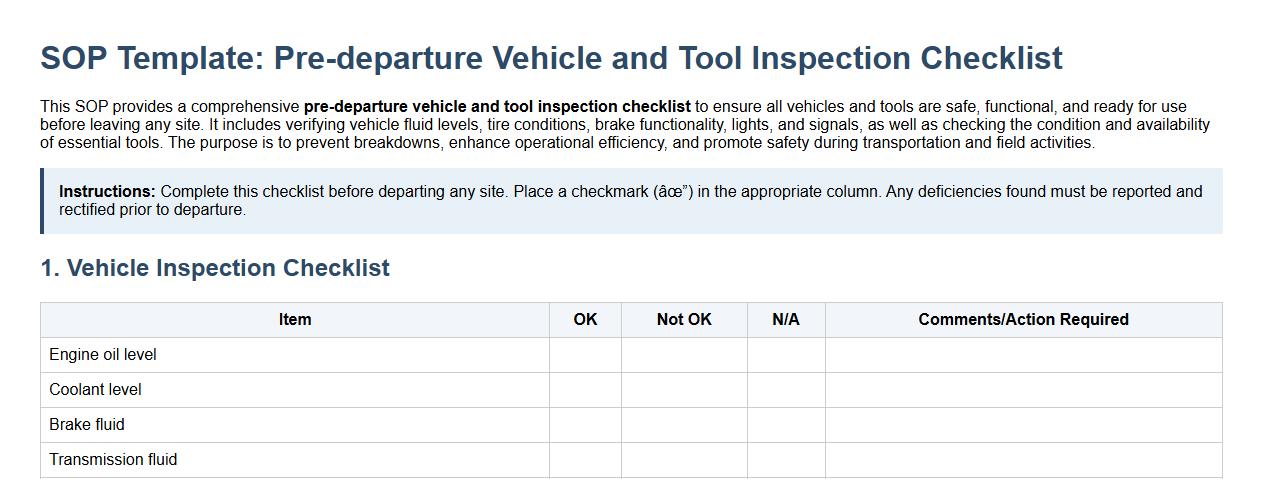Click the comments cell for Engine oil level
This screenshot has width=1263, height=479.
[x=1023, y=355]
